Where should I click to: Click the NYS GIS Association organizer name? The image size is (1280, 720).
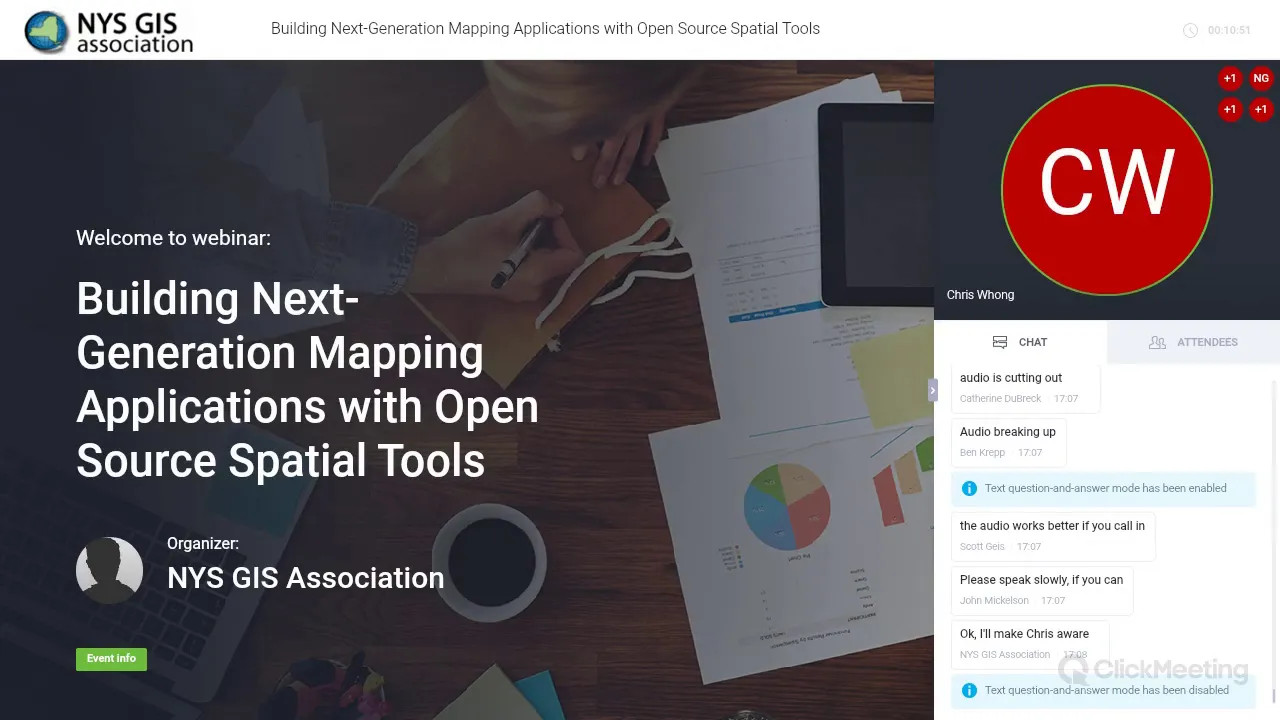pos(306,578)
